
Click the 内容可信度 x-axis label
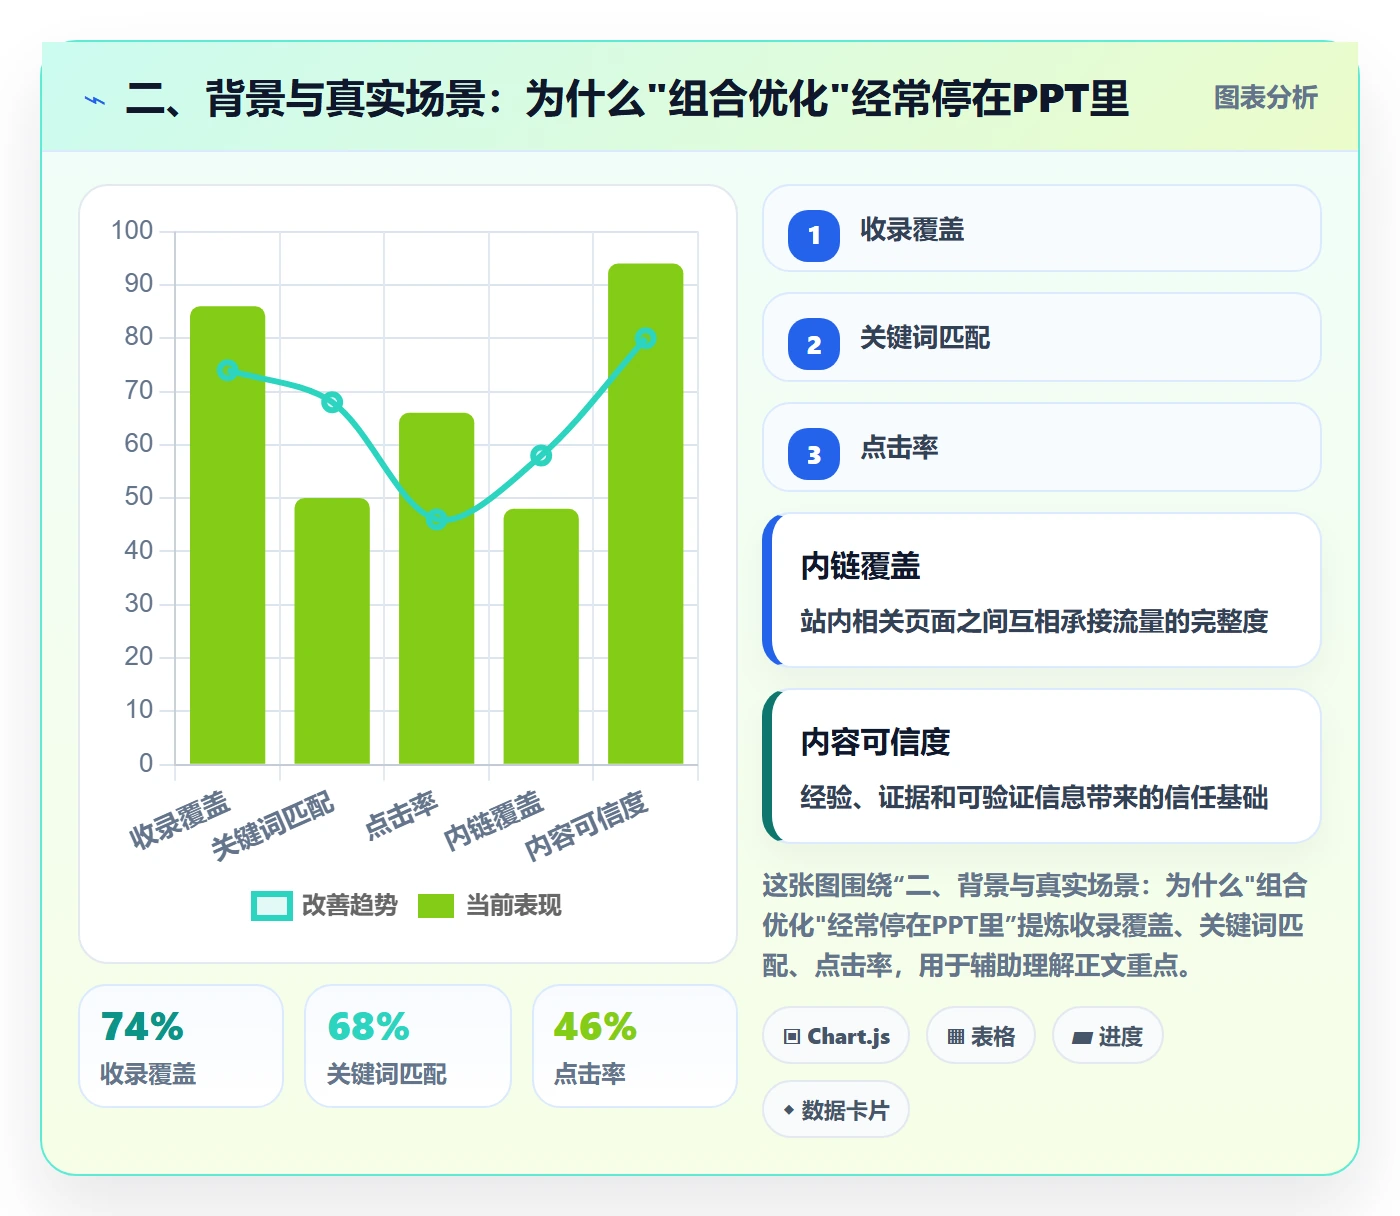click(587, 825)
